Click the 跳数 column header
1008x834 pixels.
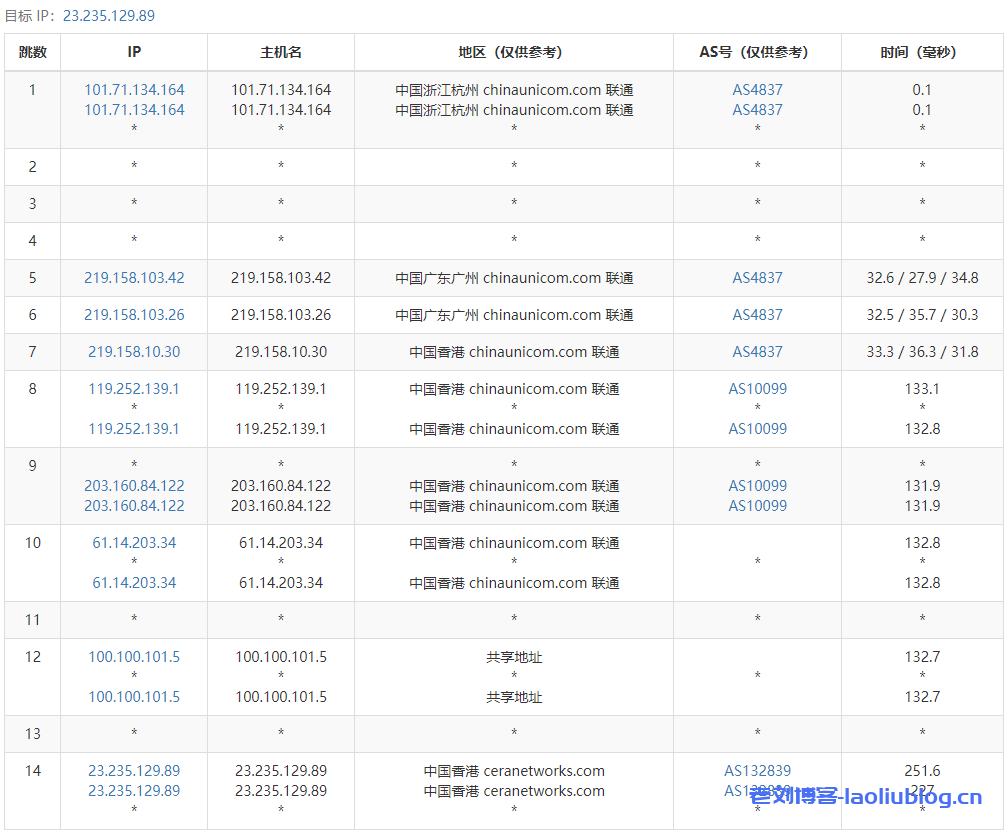32,52
